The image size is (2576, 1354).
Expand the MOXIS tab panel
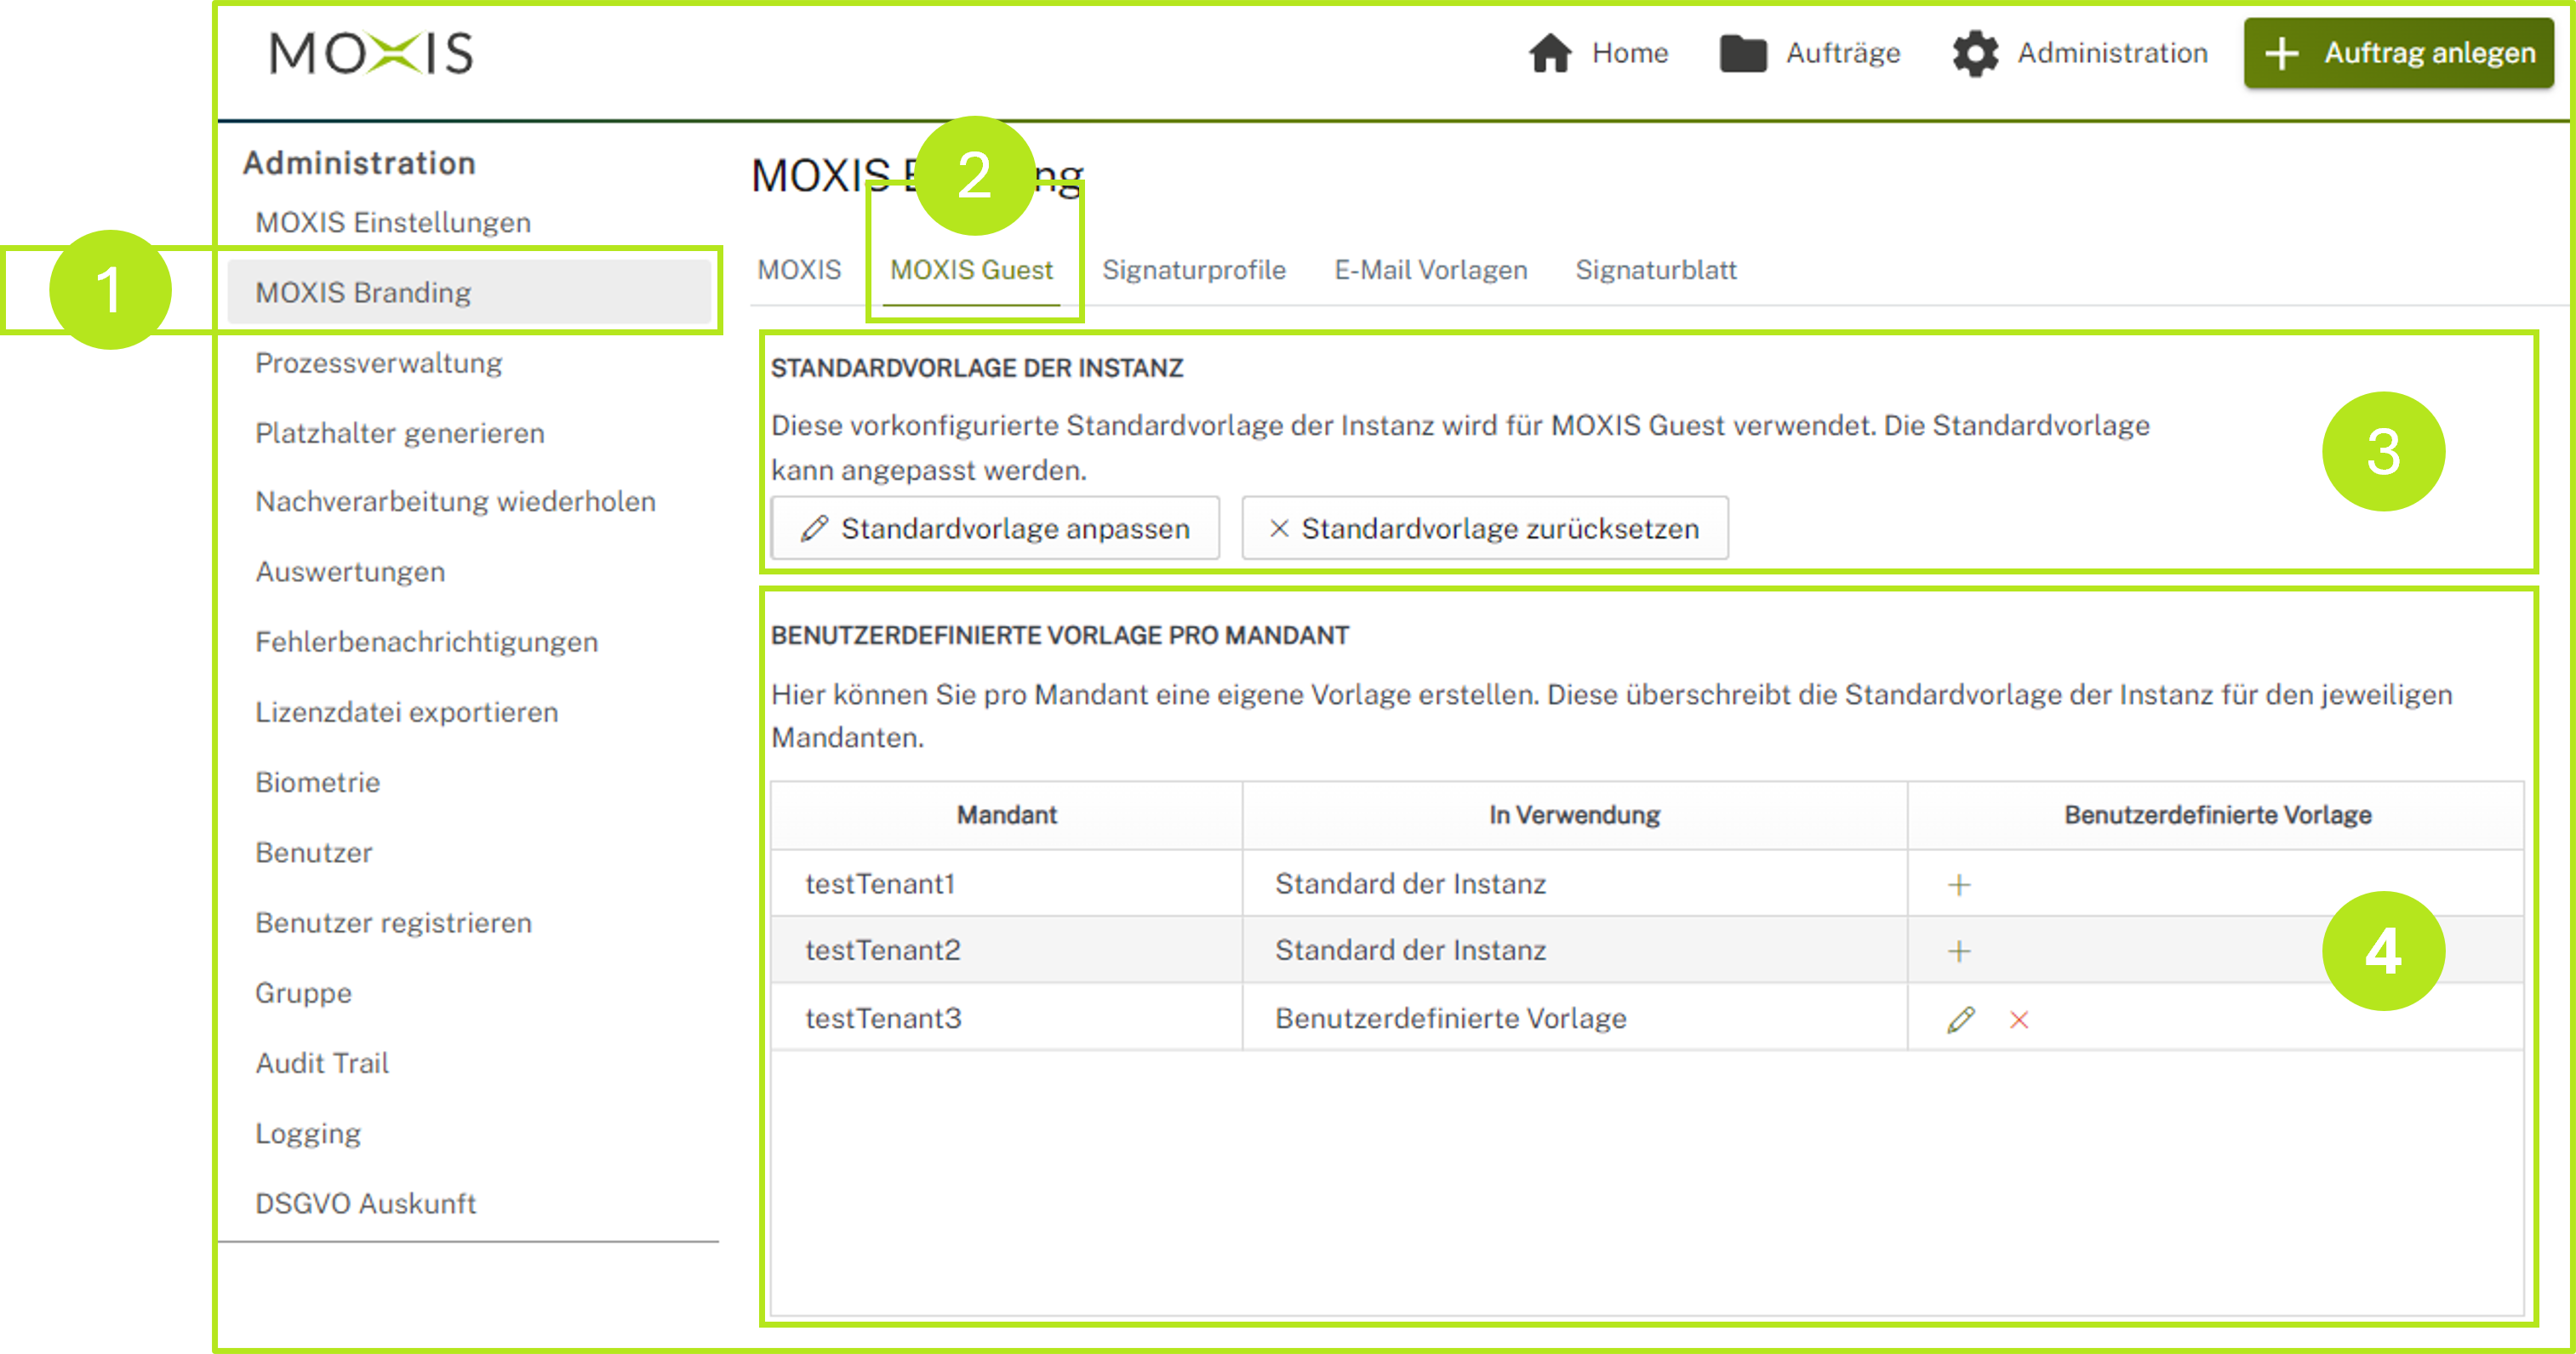pos(801,269)
